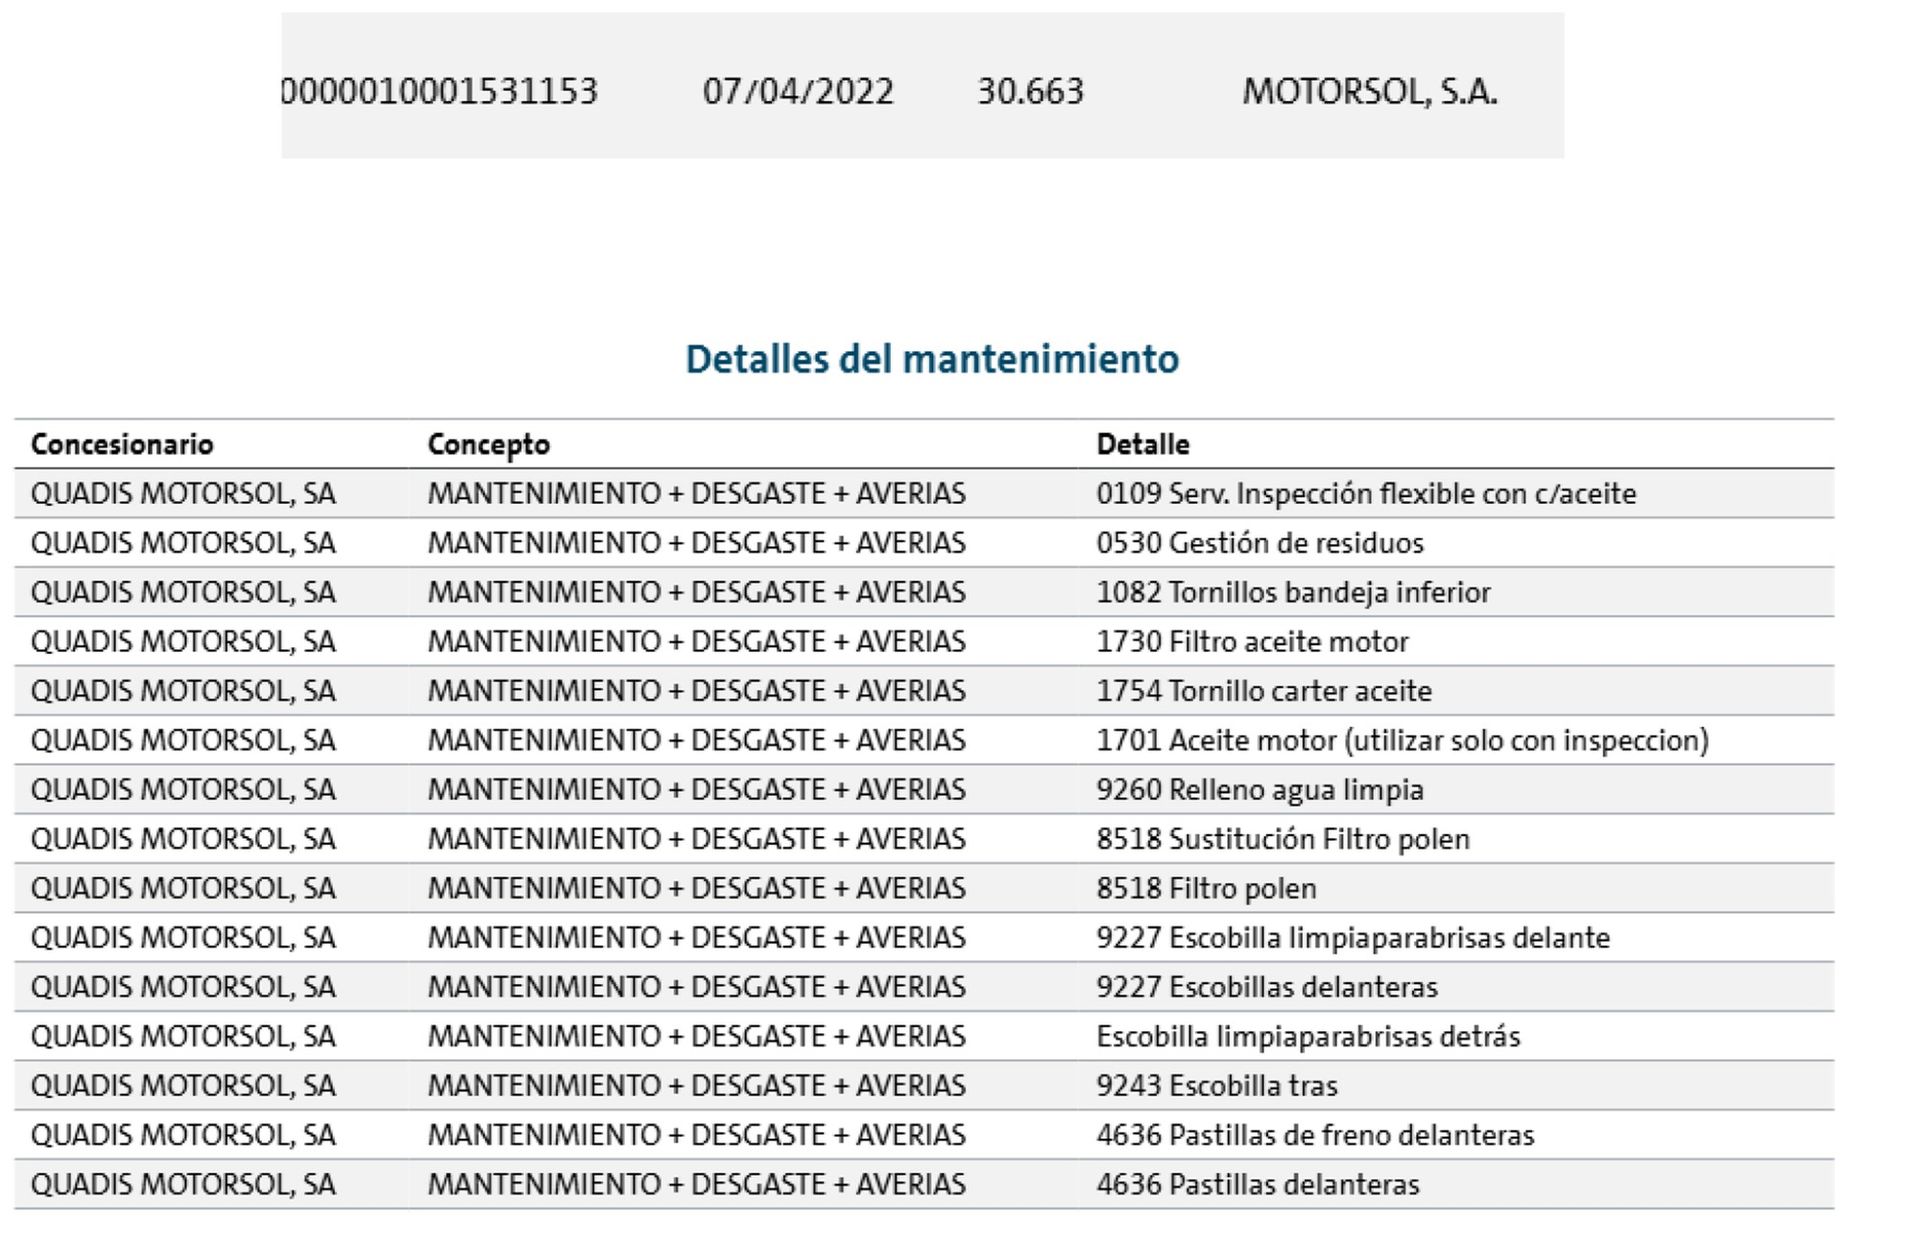The height and width of the screenshot is (1260, 1920).
Task: Select QUADIS MOTORSOL in the 1701 Aceite motor row
Action: pyautogui.click(x=183, y=741)
